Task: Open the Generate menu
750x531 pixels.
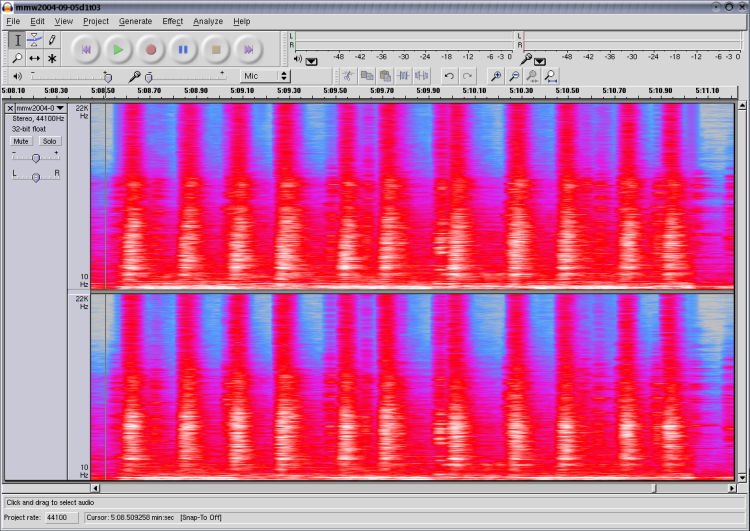Action: (x=135, y=21)
